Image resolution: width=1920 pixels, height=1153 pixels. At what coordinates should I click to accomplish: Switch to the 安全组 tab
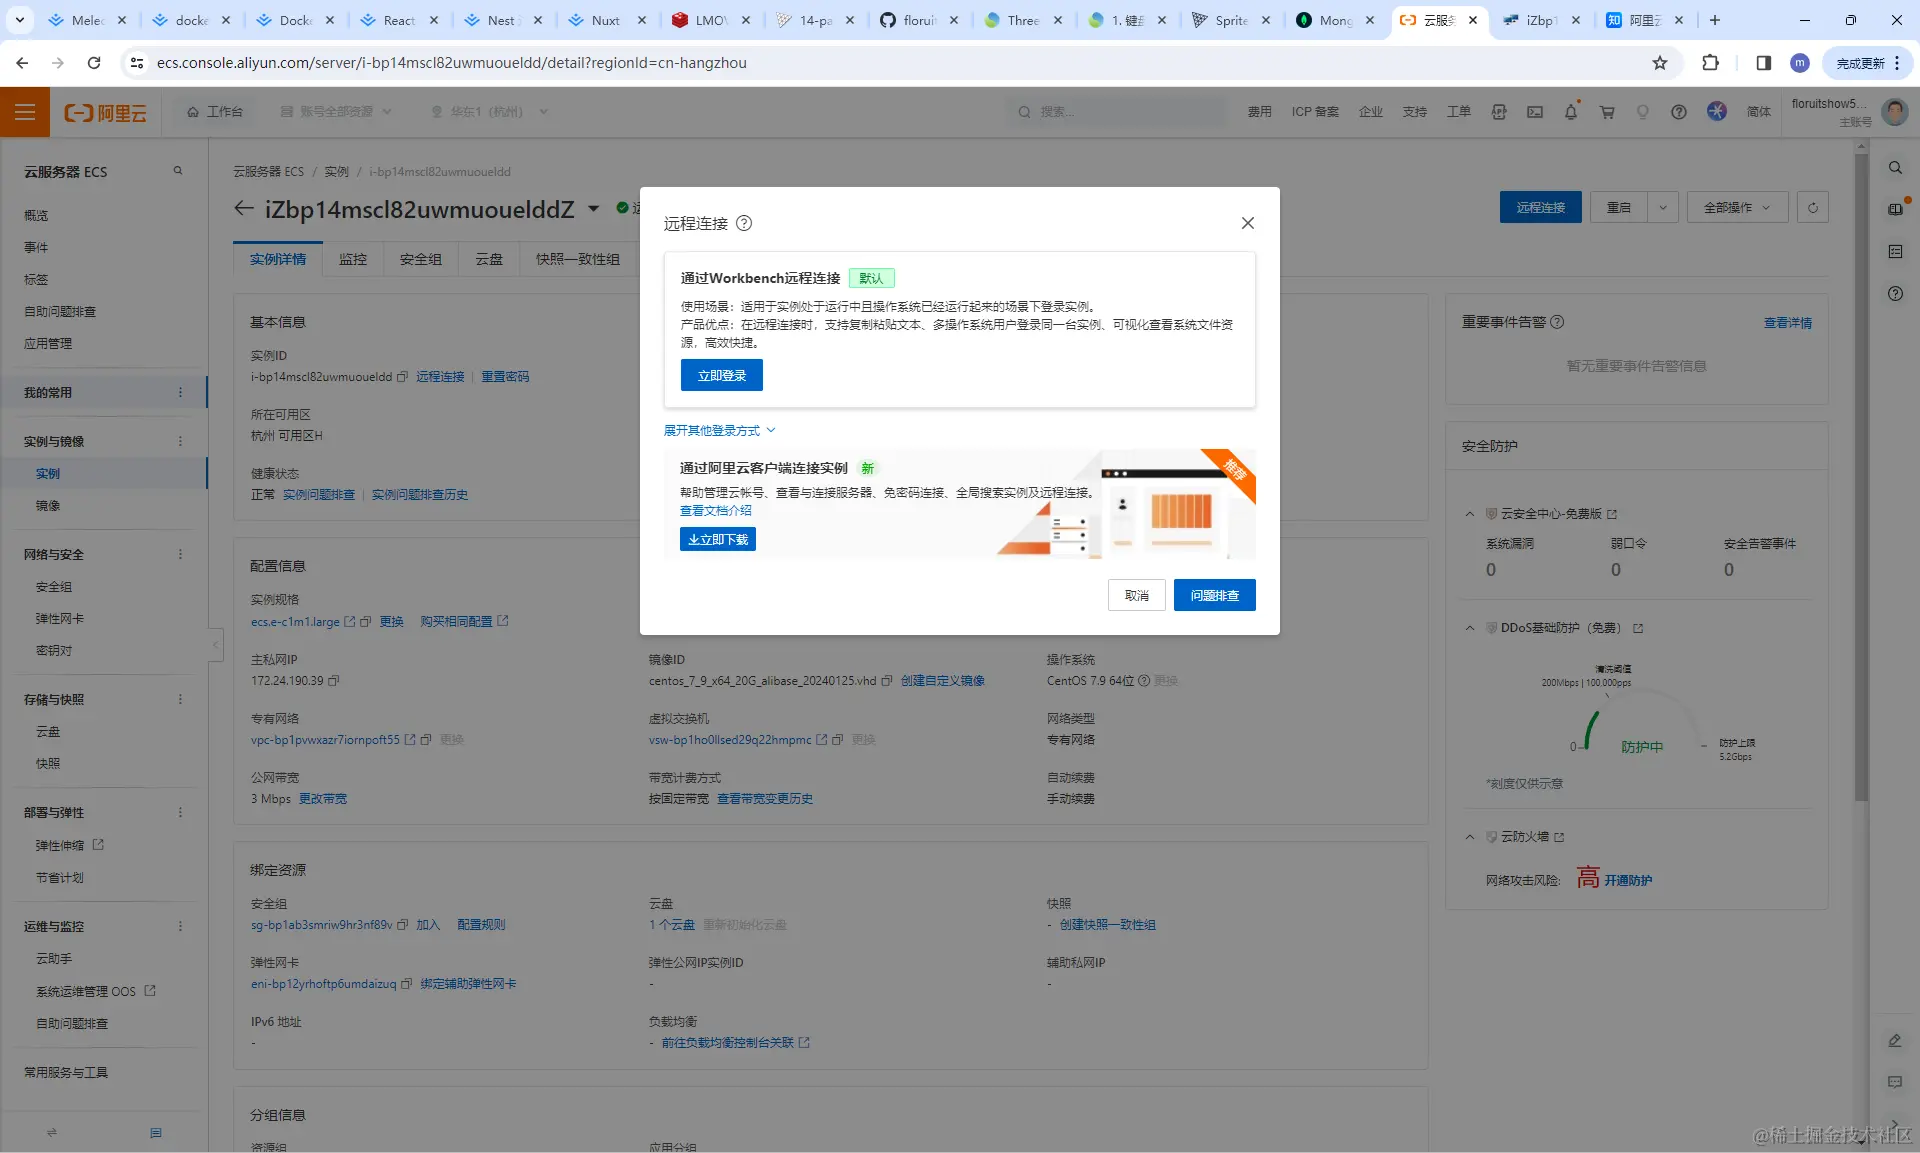tap(420, 259)
